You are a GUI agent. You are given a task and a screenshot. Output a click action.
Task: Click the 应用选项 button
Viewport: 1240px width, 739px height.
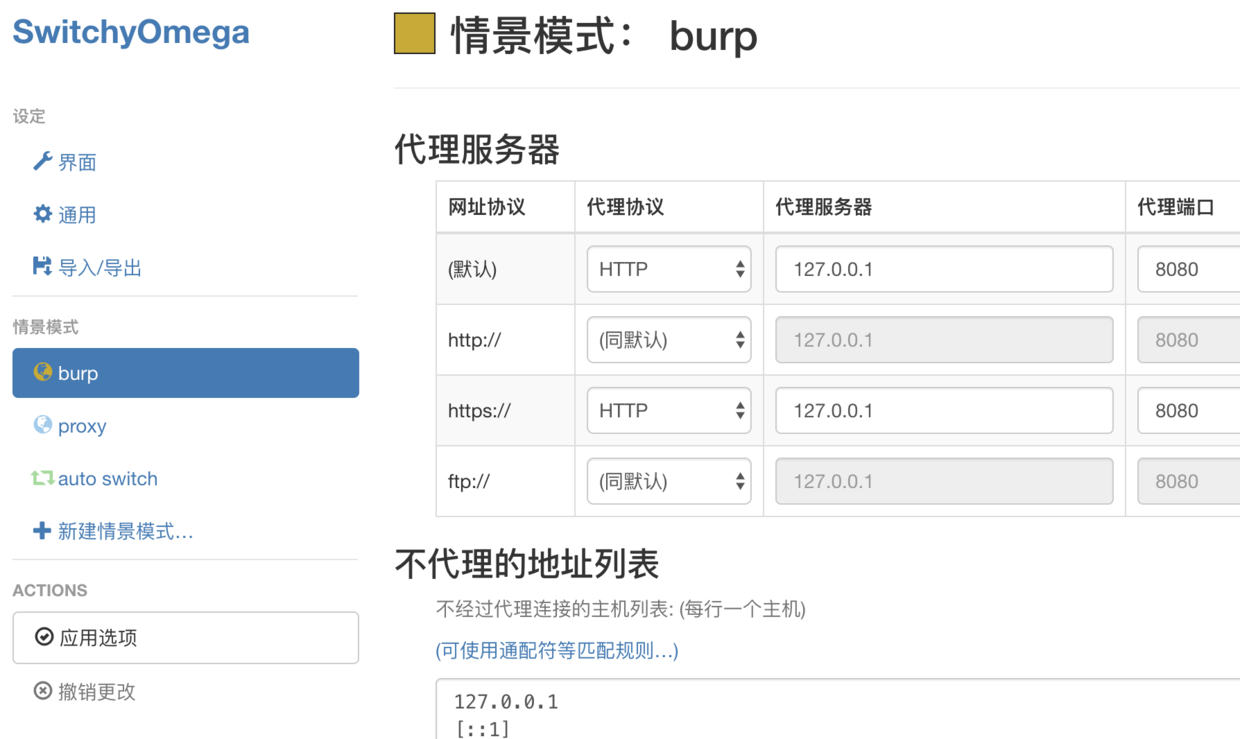(185, 638)
